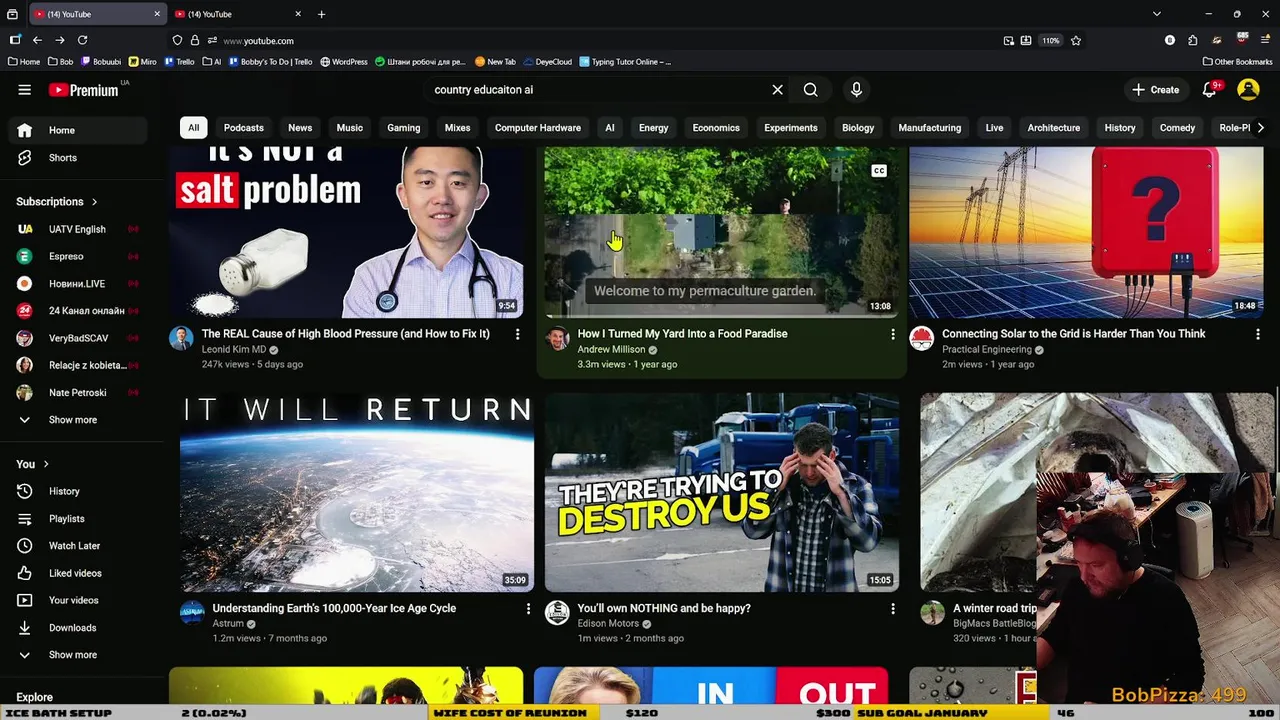Reload the page in browser toolbar
Image resolution: width=1280 pixels, height=720 pixels.
tap(82, 40)
